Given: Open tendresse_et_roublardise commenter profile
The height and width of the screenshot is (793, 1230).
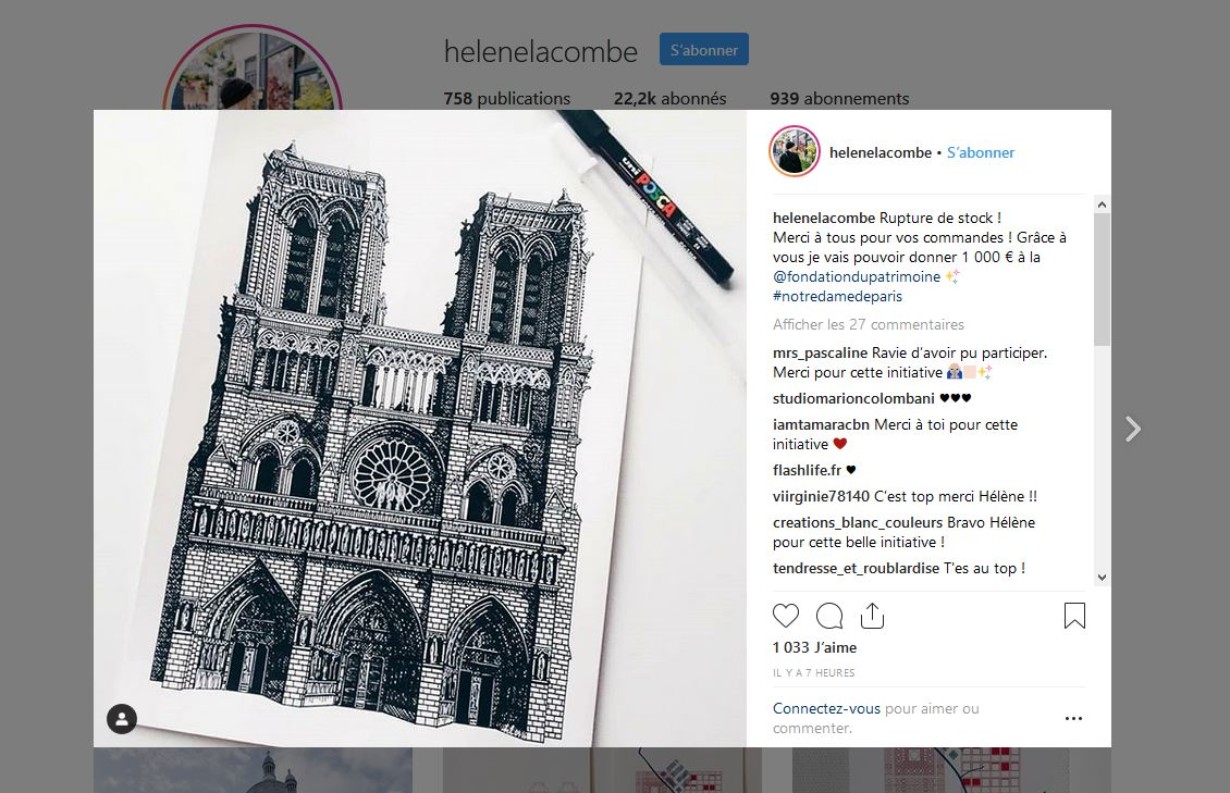Looking at the screenshot, I should click(x=856, y=569).
